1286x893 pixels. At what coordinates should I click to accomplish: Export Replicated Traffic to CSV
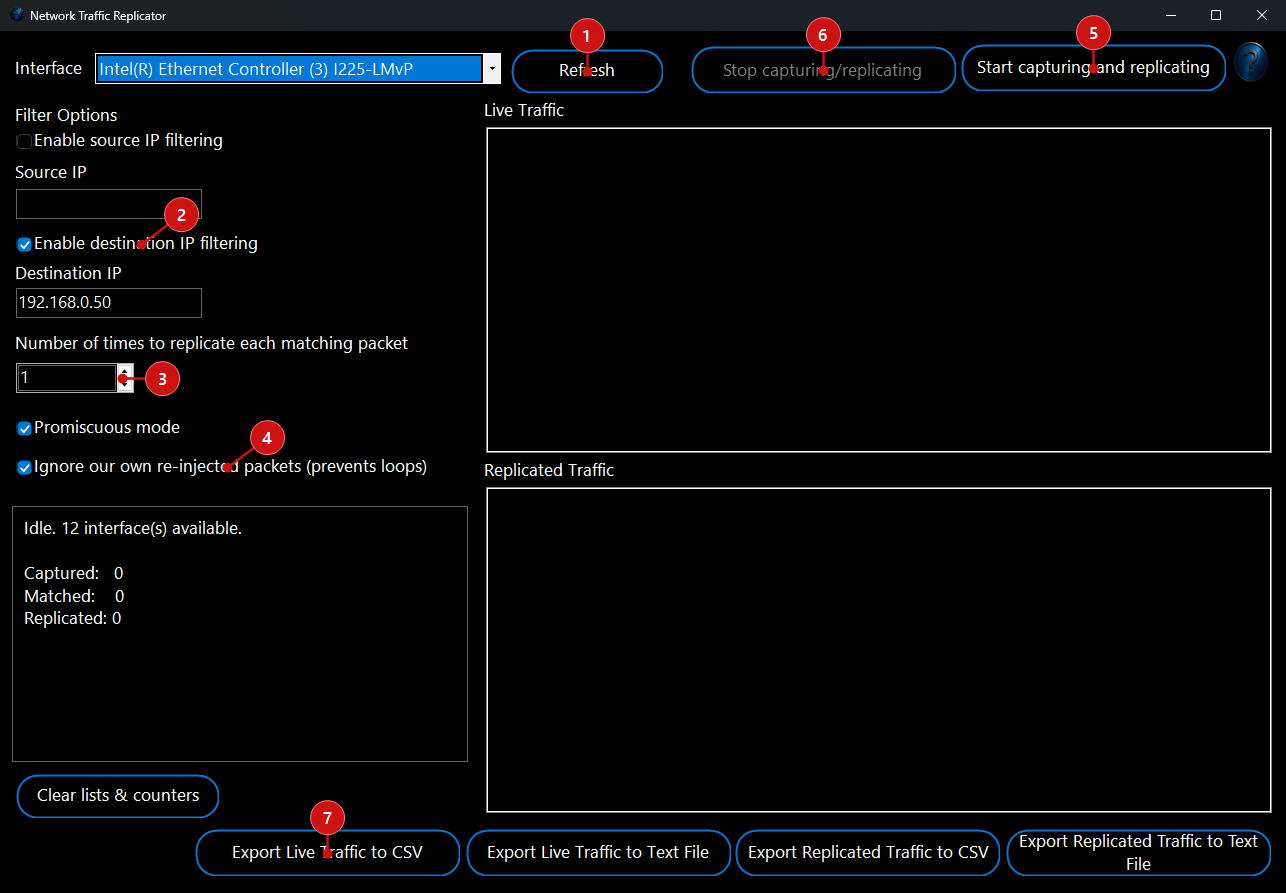868,853
